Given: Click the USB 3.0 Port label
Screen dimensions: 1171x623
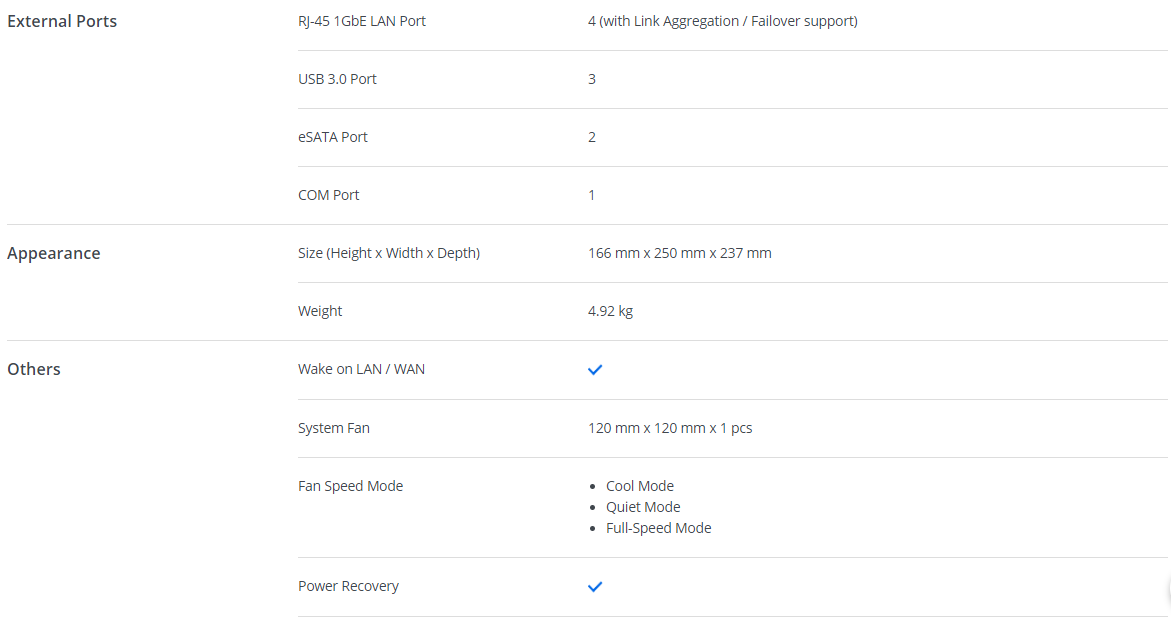Looking at the screenshot, I should 337,79.
